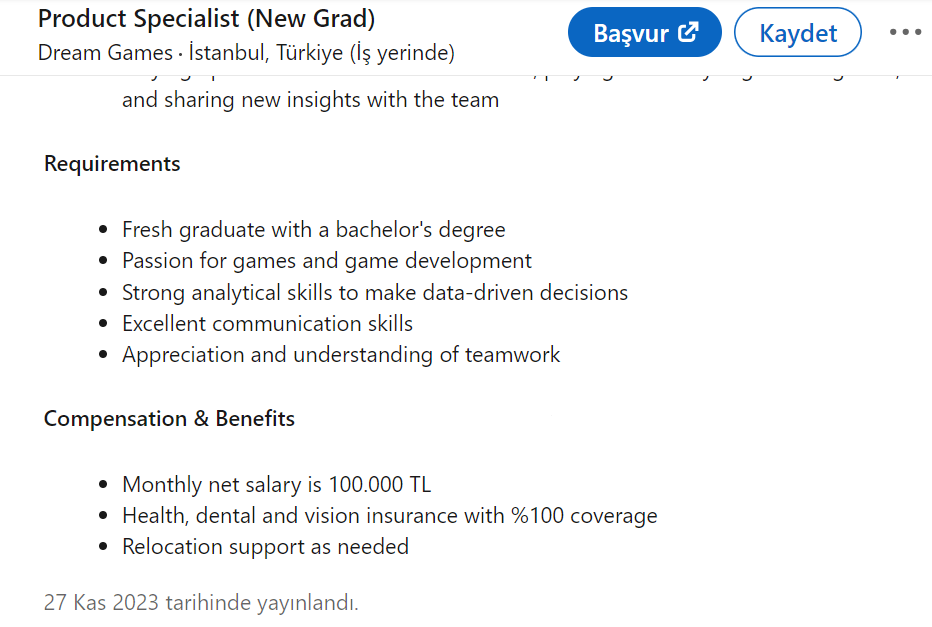
Task: Click the Strong analytical skills requirement line
Action: click(x=375, y=292)
